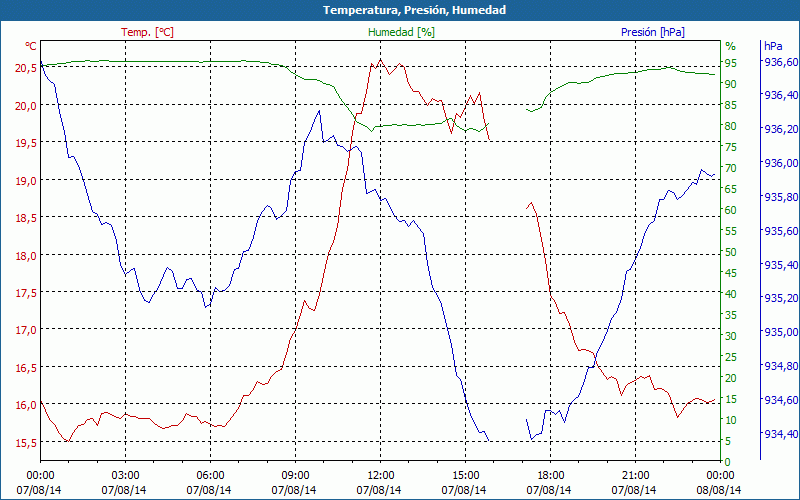The width and height of the screenshot is (800, 500).
Task: Click the 18:00 time axis label
Action: (551, 476)
